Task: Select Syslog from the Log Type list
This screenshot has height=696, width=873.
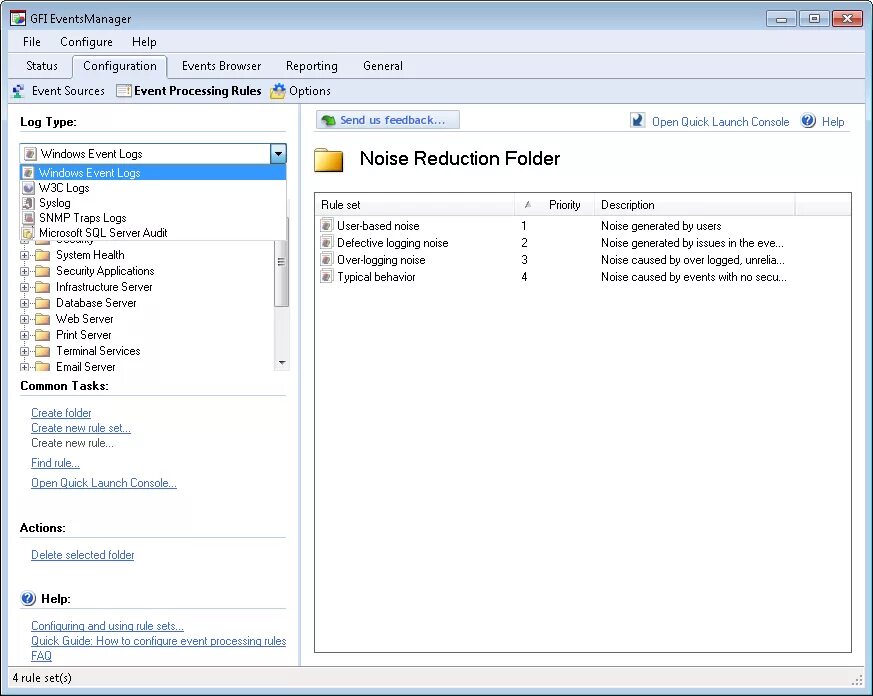Action: 153,203
